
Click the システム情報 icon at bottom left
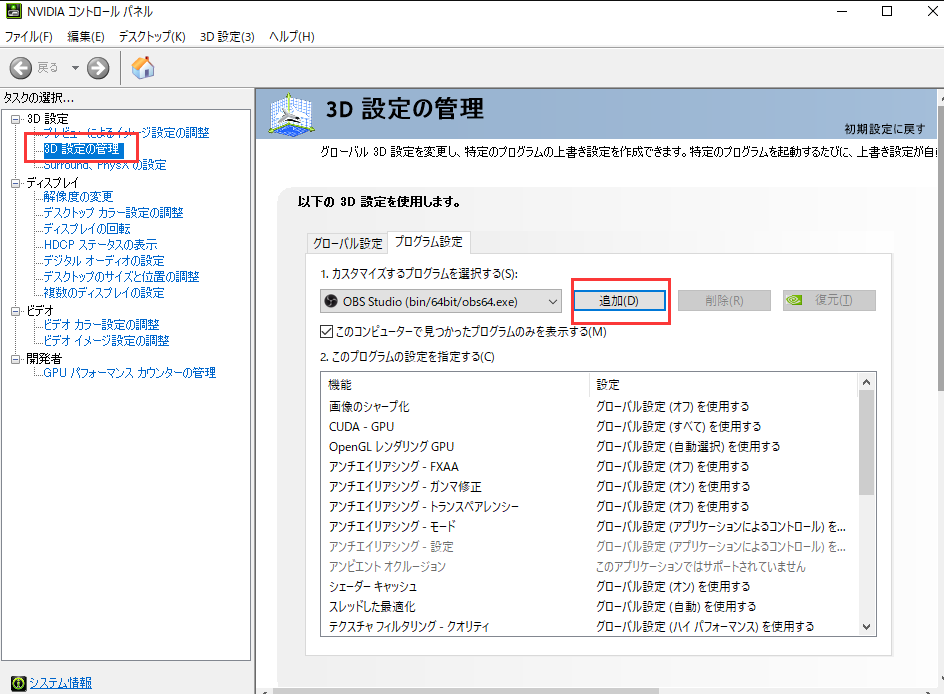tap(19, 683)
